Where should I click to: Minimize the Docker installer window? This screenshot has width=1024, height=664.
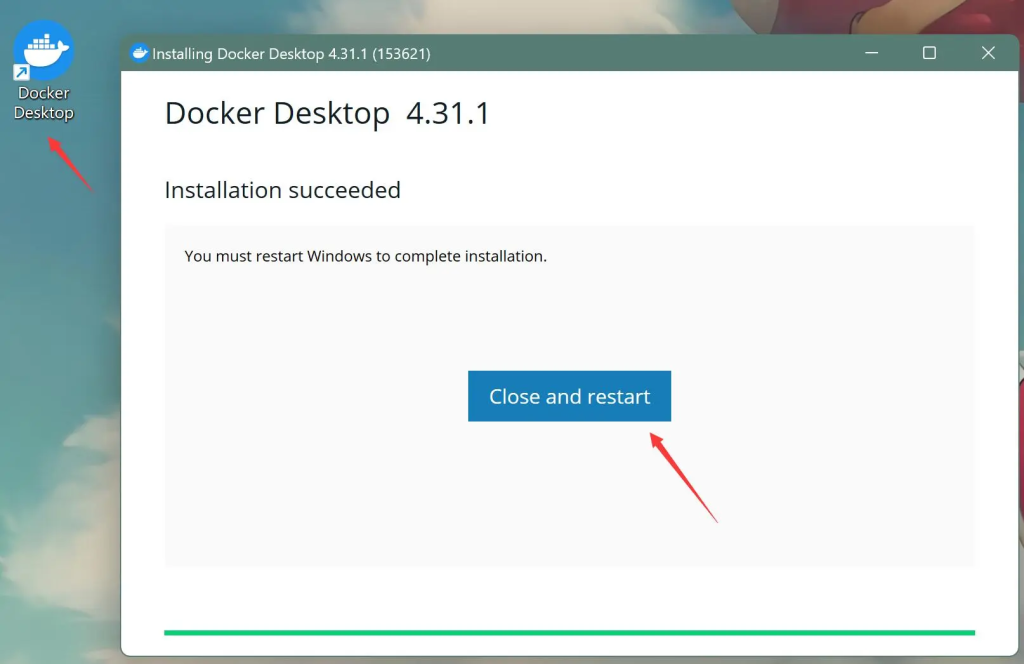click(871, 53)
